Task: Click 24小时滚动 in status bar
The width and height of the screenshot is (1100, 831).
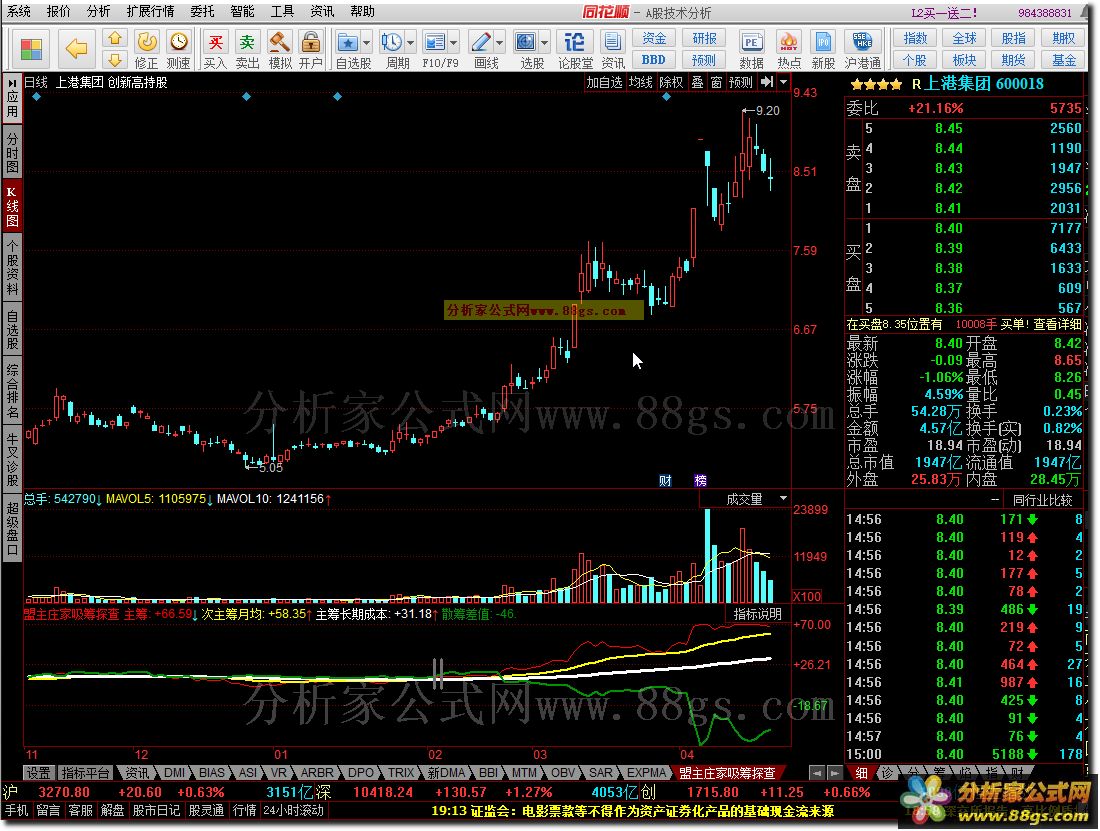Action: 294,811
